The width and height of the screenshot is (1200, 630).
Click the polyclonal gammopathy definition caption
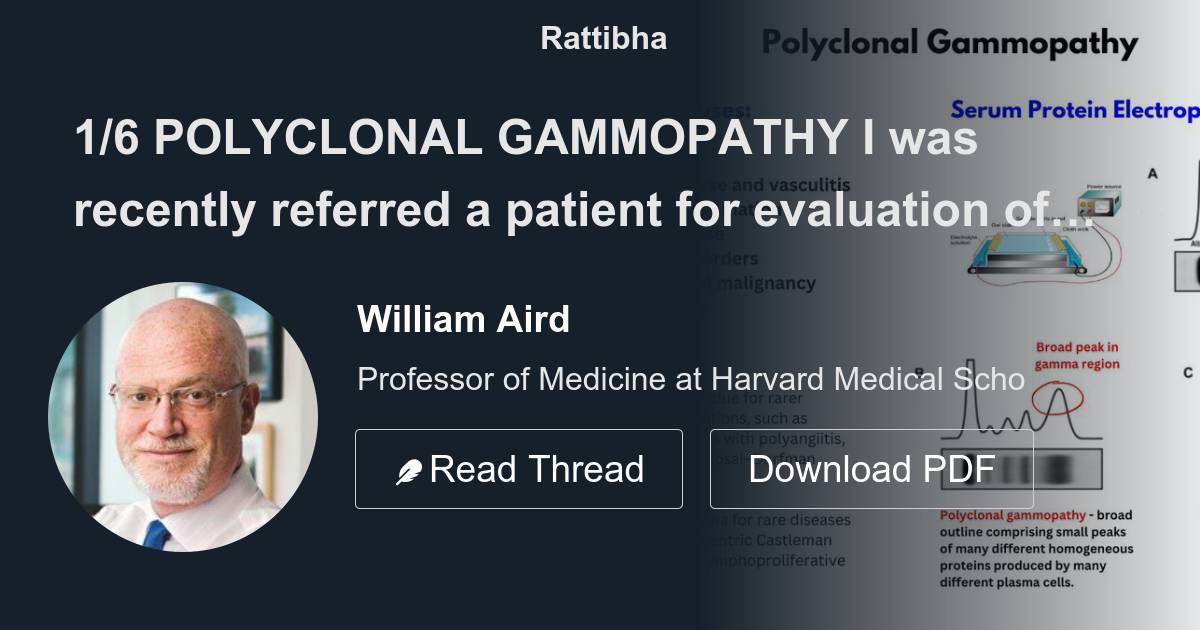point(1035,548)
